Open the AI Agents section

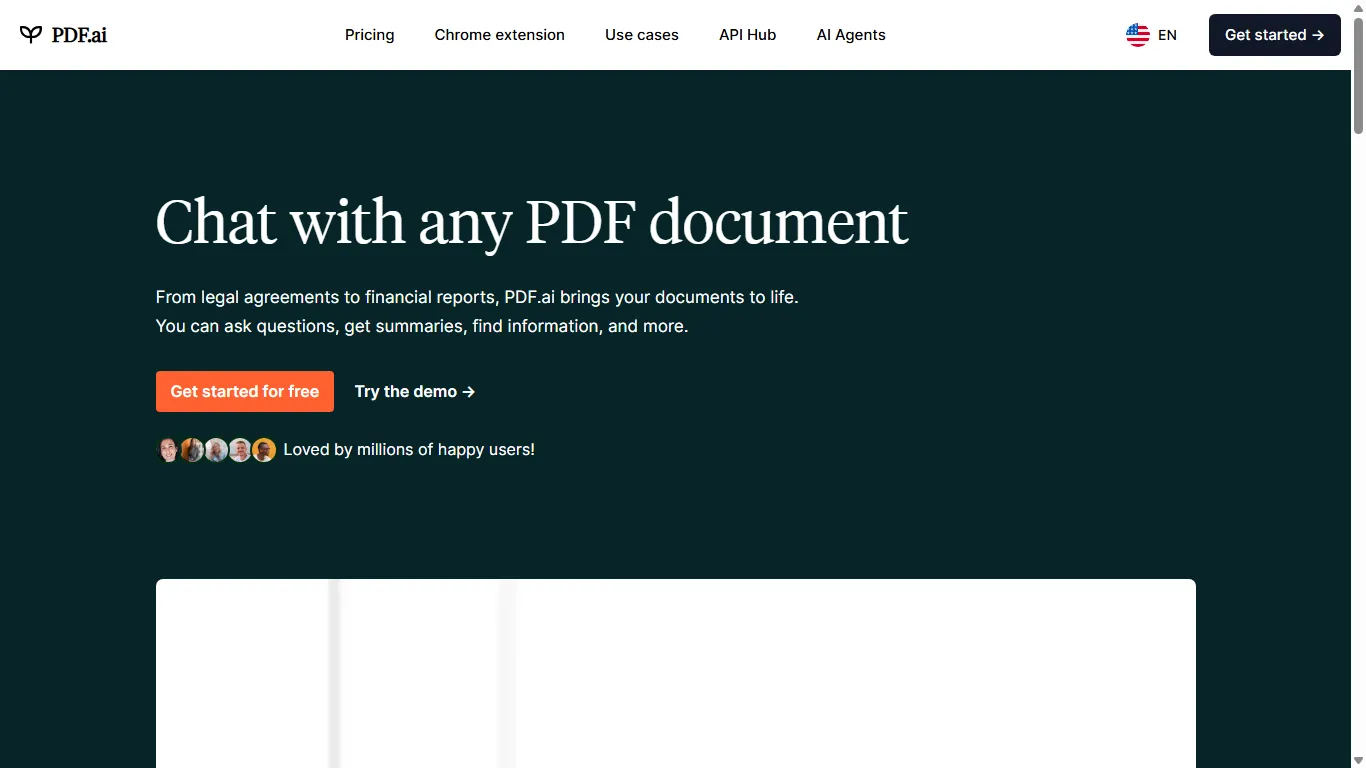click(851, 34)
